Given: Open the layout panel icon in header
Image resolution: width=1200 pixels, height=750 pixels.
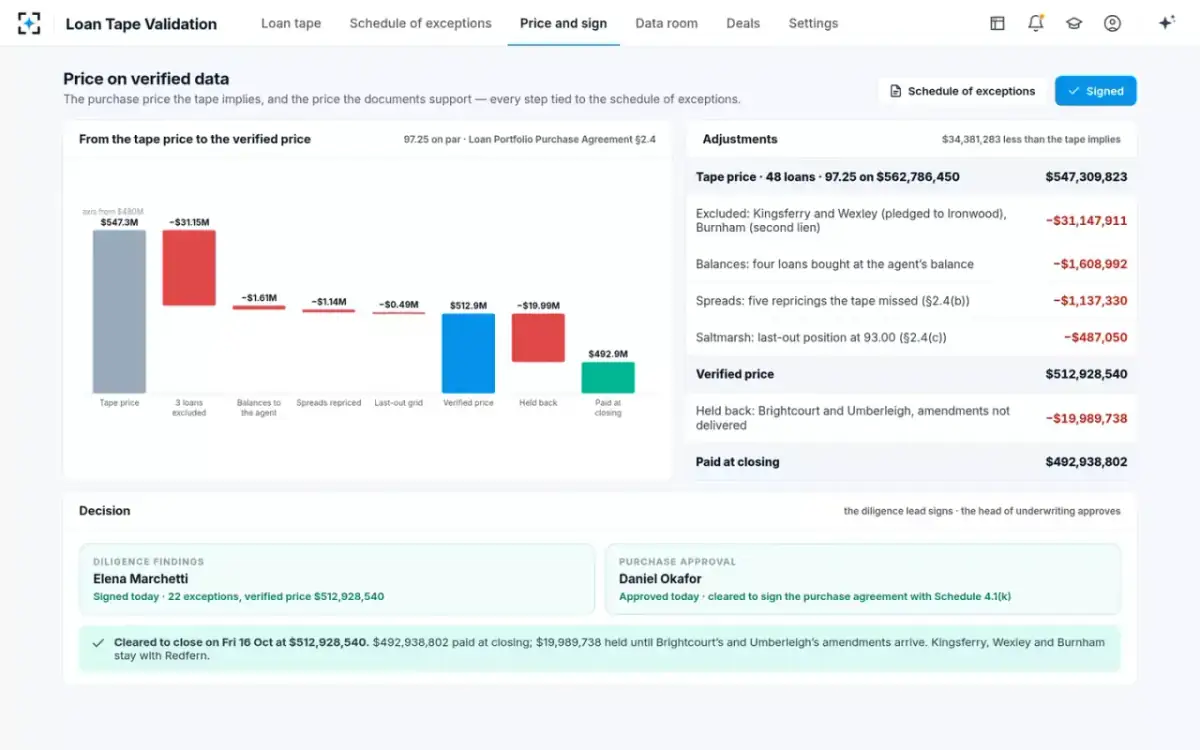Looking at the screenshot, I should (997, 23).
